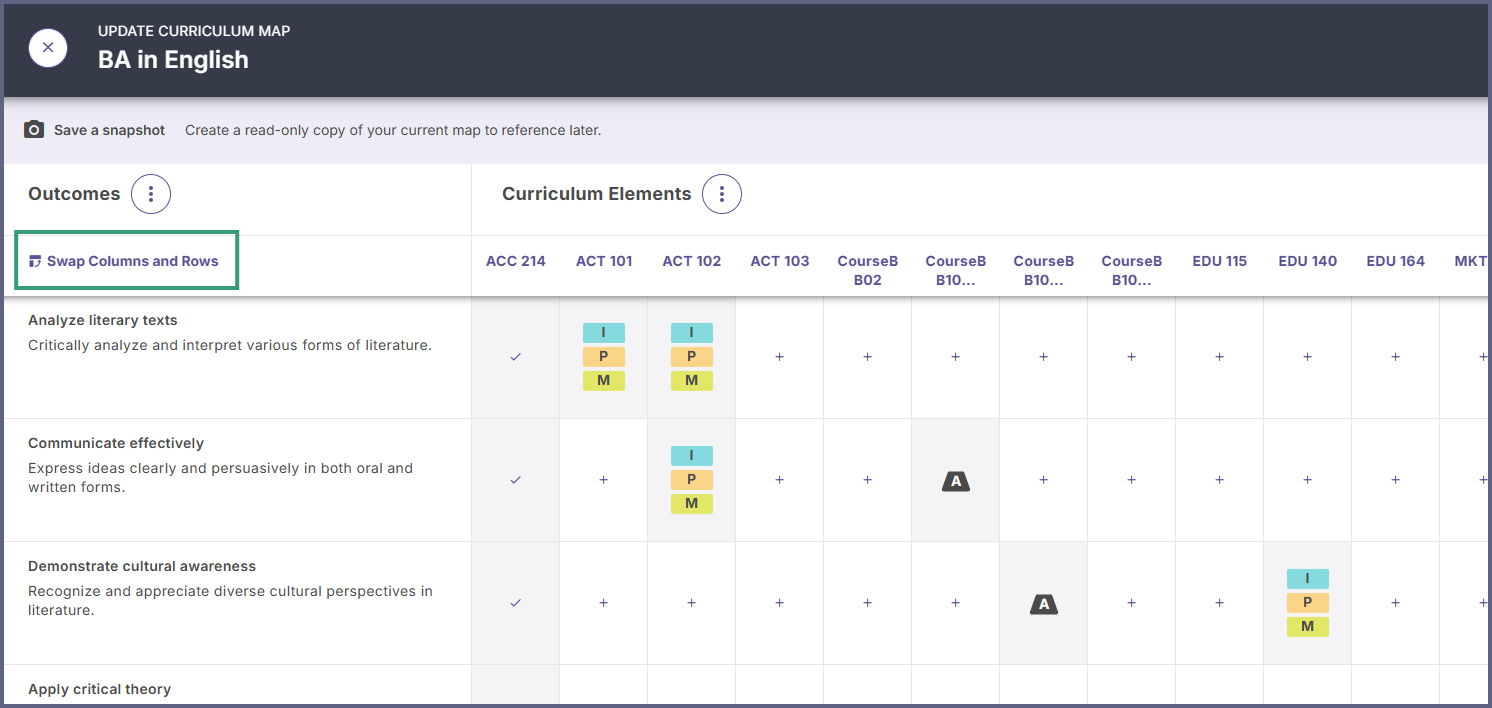The width and height of the screenshot is (1492, 708).
Task: Click the Apply critical theory outcome title
Action: point(100,690)
